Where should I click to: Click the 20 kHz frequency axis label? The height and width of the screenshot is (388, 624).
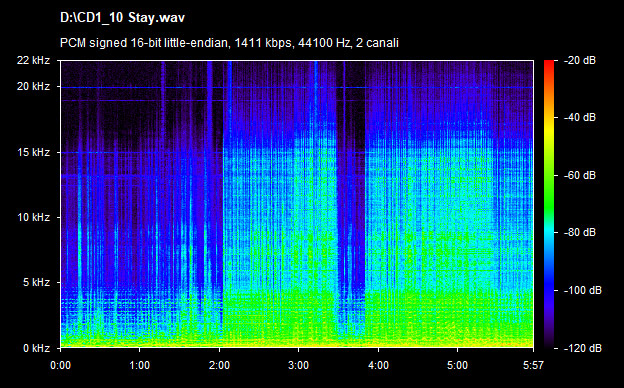click(x=33, y=86)
